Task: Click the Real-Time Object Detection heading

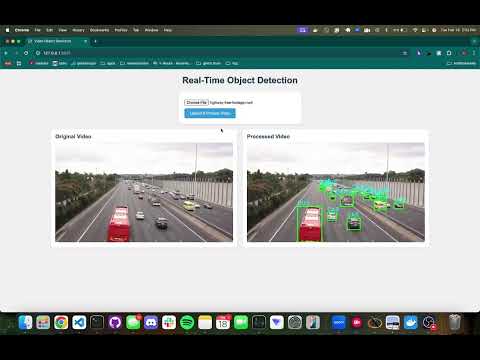Action: (x=240, y=80)
